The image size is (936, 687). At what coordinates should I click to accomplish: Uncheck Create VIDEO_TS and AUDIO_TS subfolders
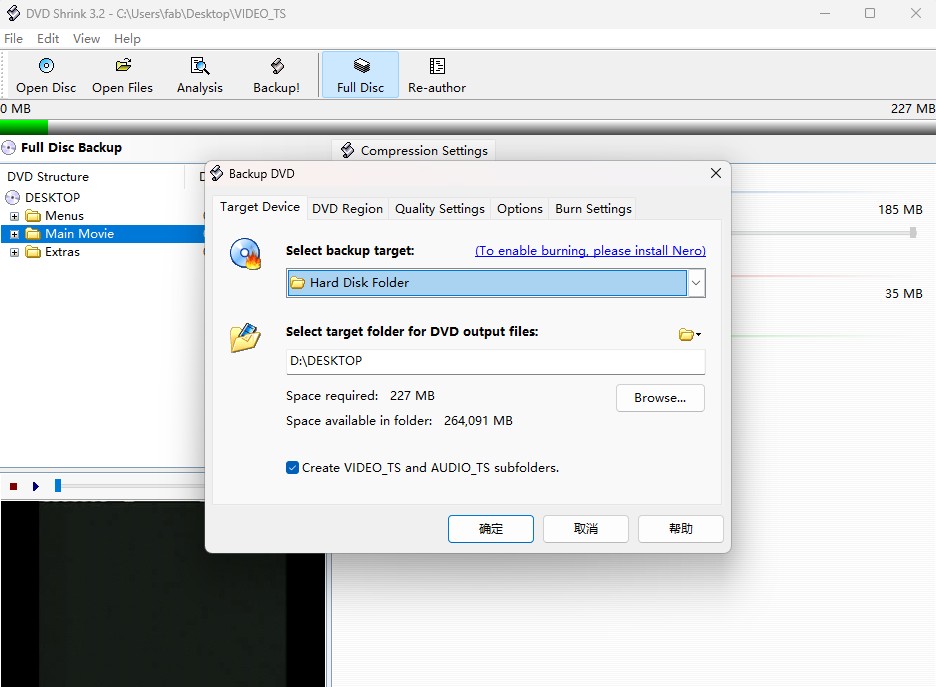click(x=292, y=467)
